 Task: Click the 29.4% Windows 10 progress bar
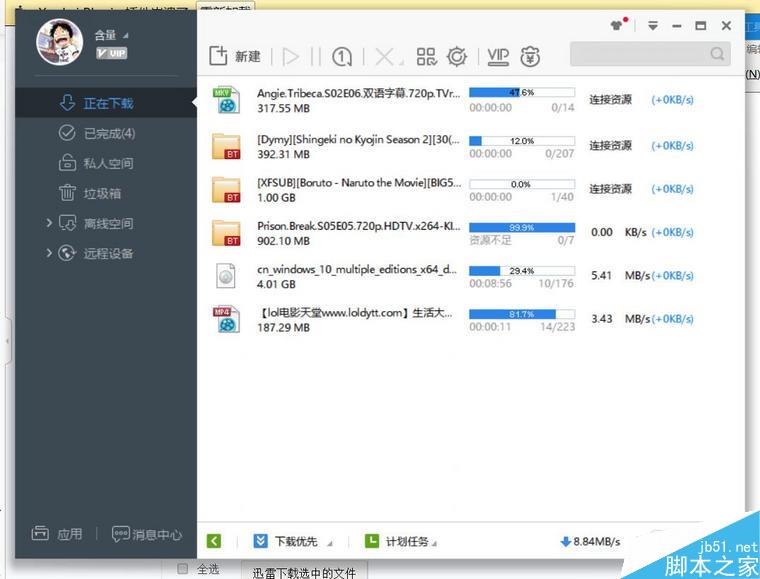coord(522,270)
